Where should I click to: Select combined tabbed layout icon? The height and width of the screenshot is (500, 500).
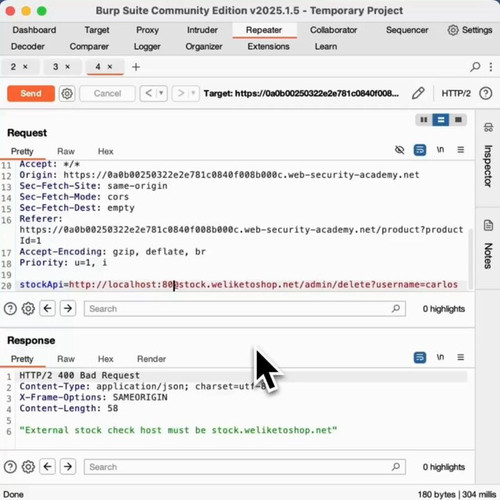(458, 120)
